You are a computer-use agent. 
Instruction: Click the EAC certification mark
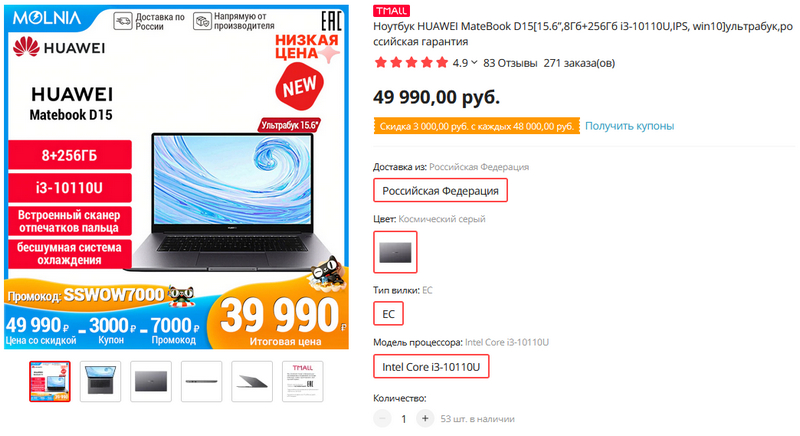click(331, 21)
